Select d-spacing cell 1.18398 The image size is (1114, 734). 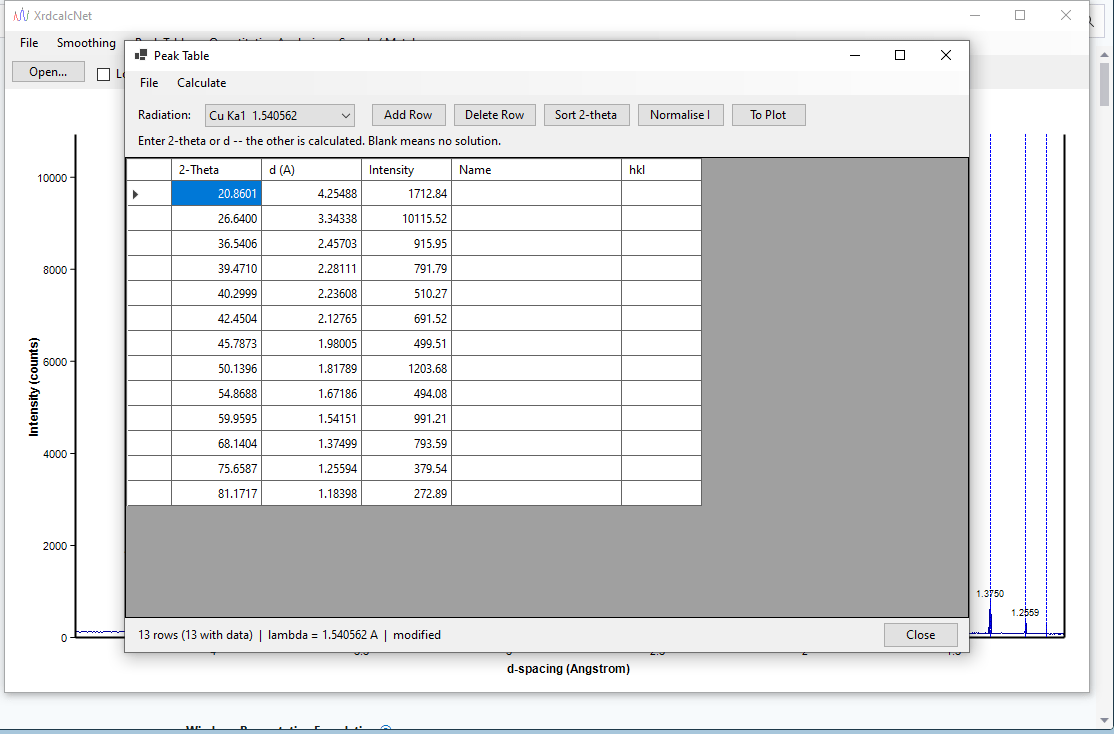[x=311, y=493]
